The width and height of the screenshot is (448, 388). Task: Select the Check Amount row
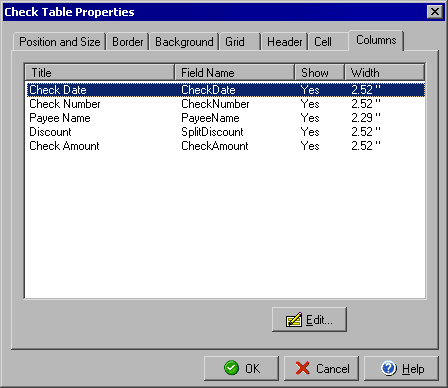click(226, 146)
